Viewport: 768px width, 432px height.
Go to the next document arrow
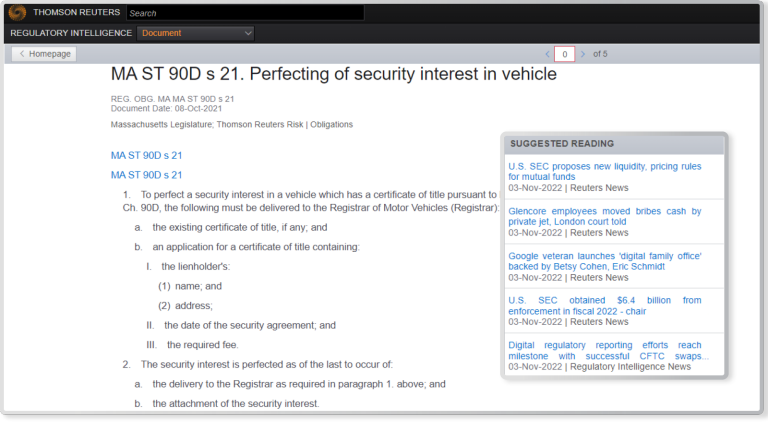(x=583, y=54)
